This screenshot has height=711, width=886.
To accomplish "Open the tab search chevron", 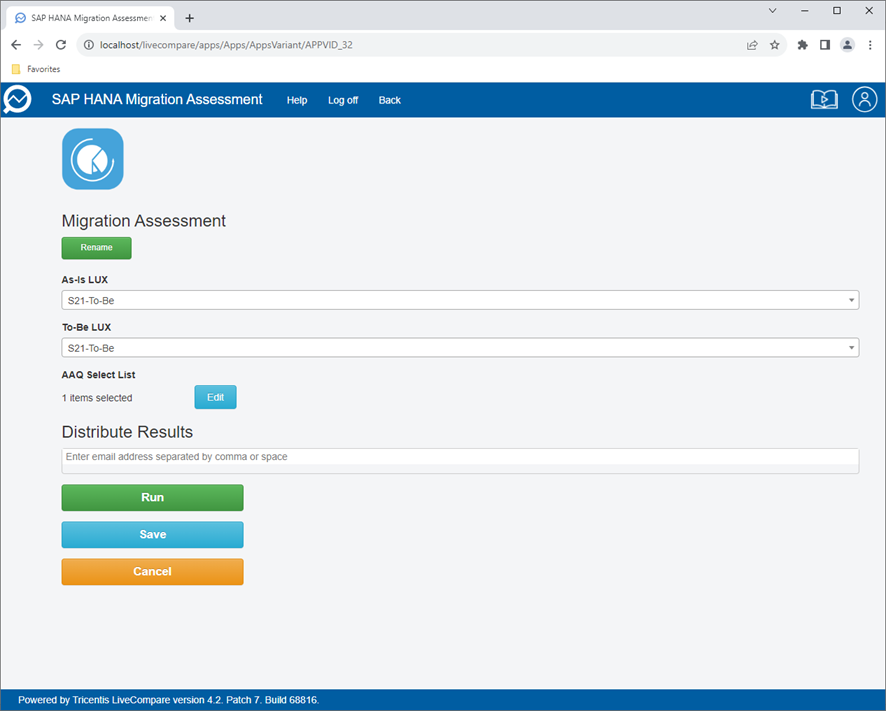I will point(772,11).
